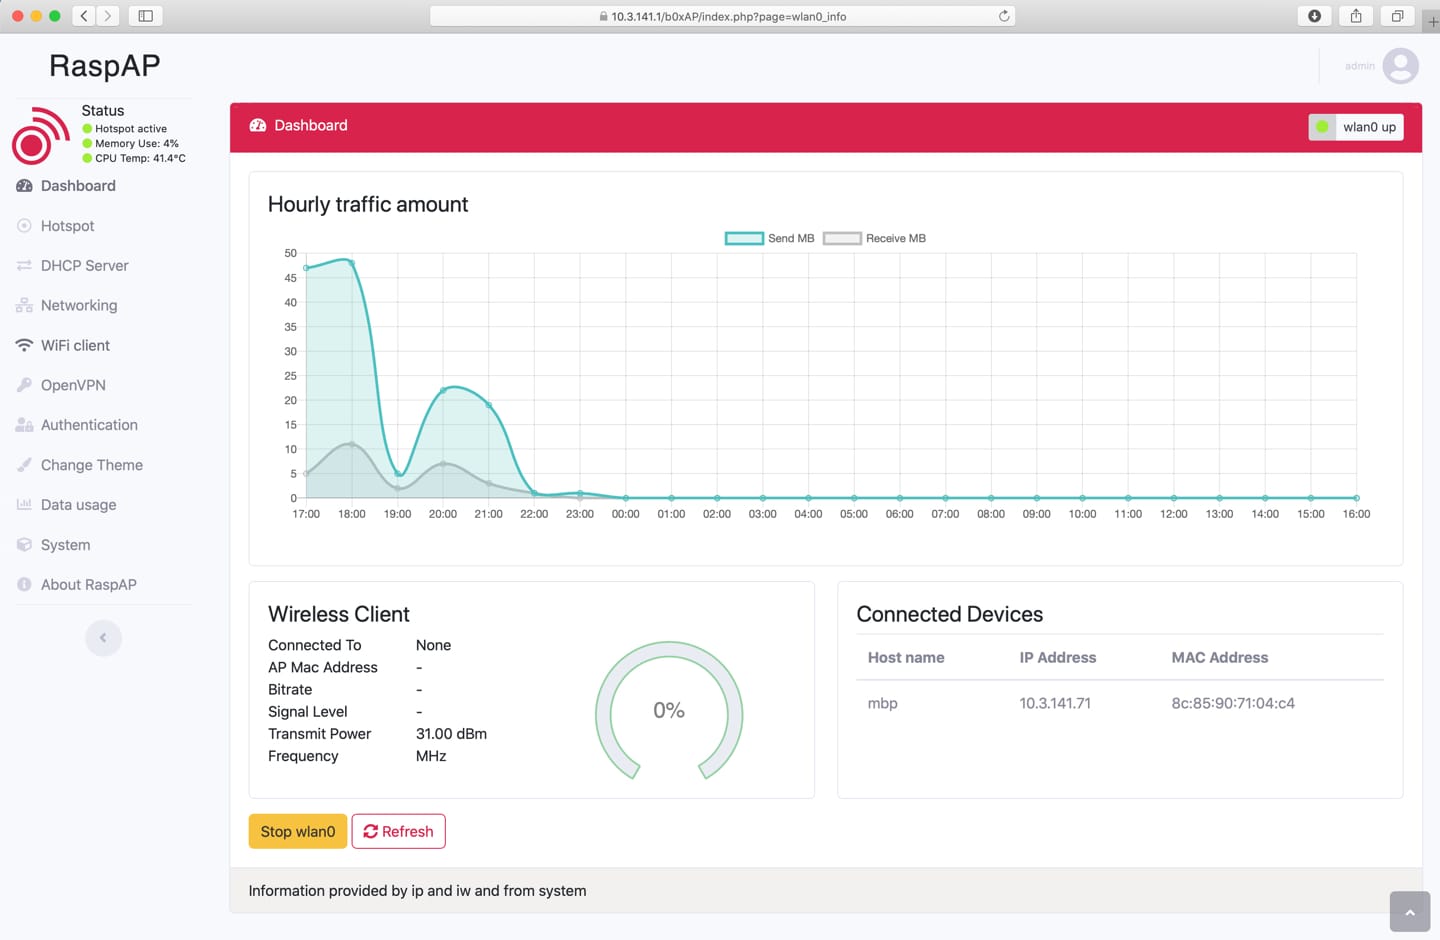Viewport: 1440px width, 940px height.
Task: Open the admin user dropdown
Action: click(1360, 66)
